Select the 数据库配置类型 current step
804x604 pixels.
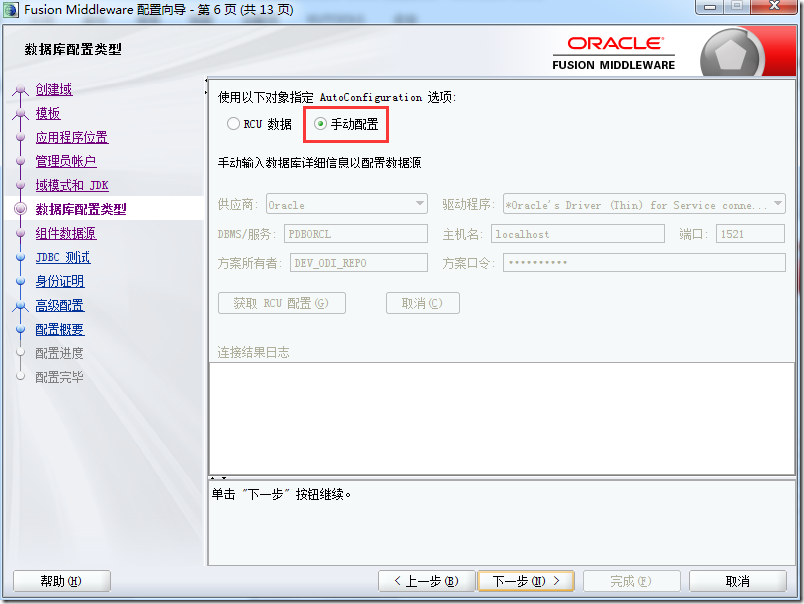point(81,209)
